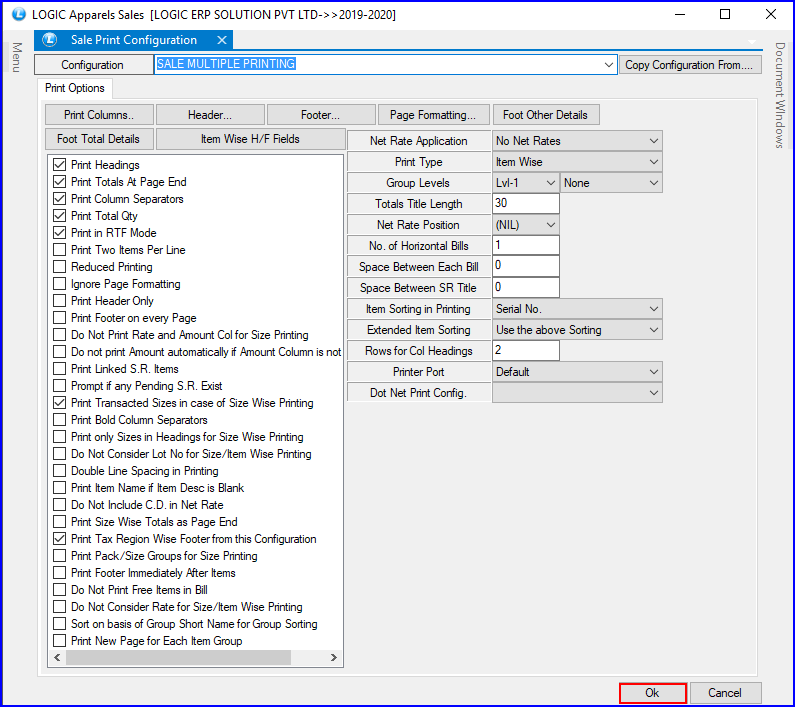This screenshot has height=707, width=795.
Task: Toggle Print Bold Column Separators
Action: click(60, 419)
